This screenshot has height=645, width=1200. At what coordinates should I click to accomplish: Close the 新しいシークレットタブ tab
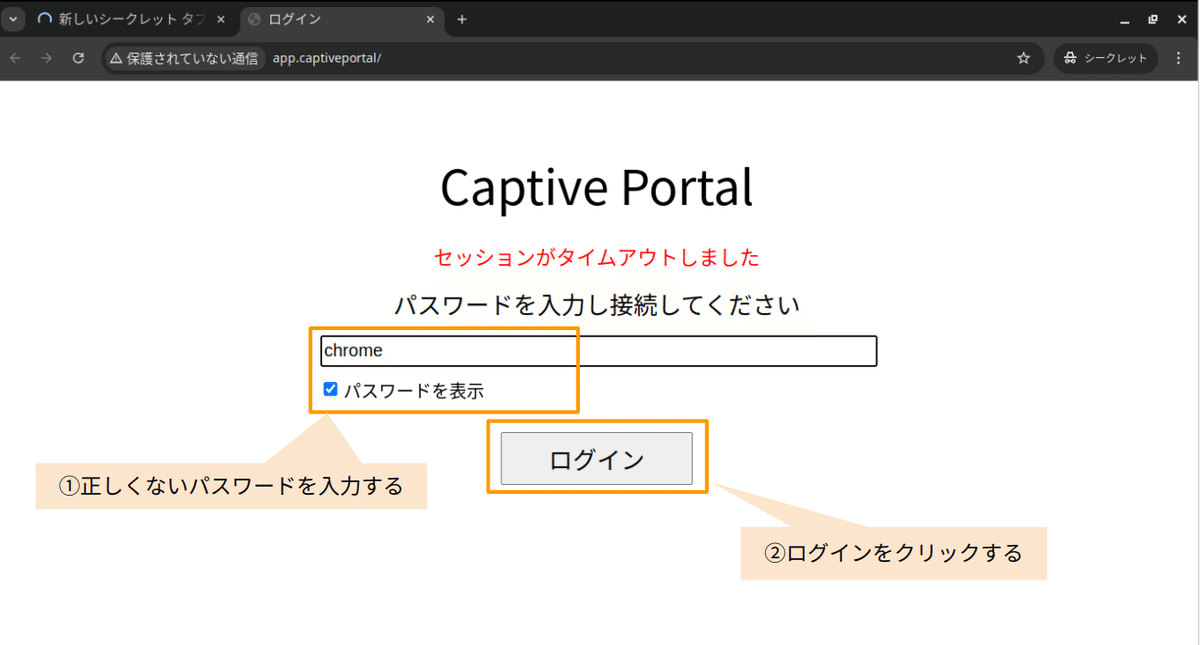click(220, 18)
